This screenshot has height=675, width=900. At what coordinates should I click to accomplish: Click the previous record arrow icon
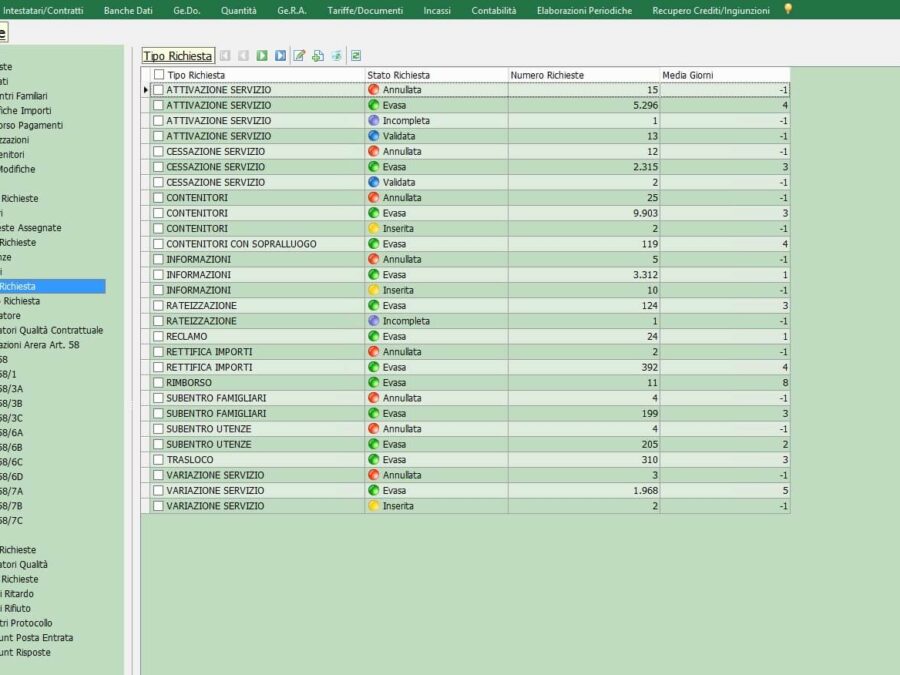[243, 56]
